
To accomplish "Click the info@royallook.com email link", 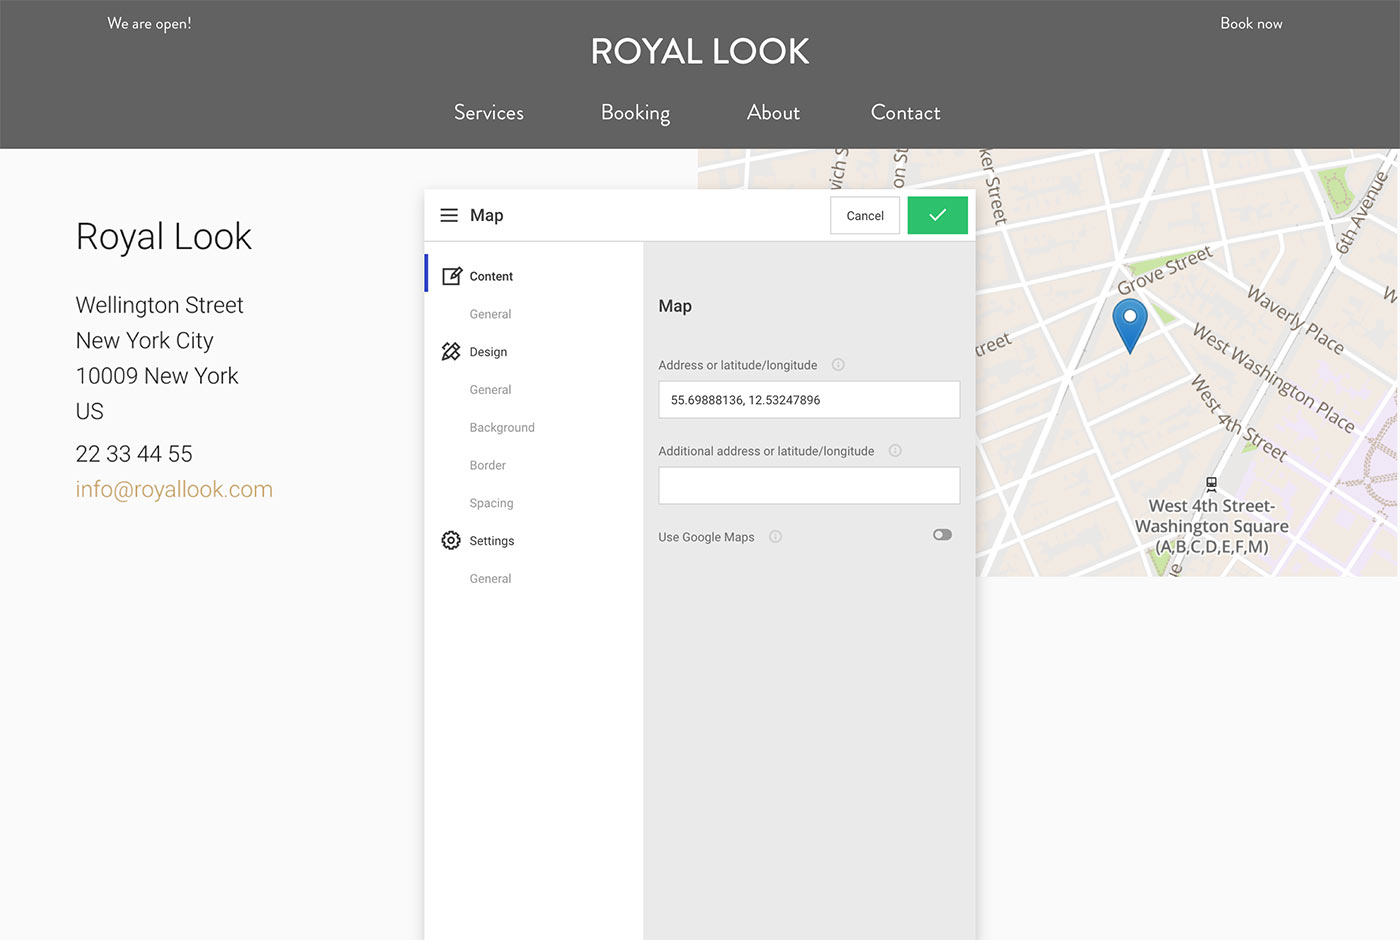I will (174, 490).
